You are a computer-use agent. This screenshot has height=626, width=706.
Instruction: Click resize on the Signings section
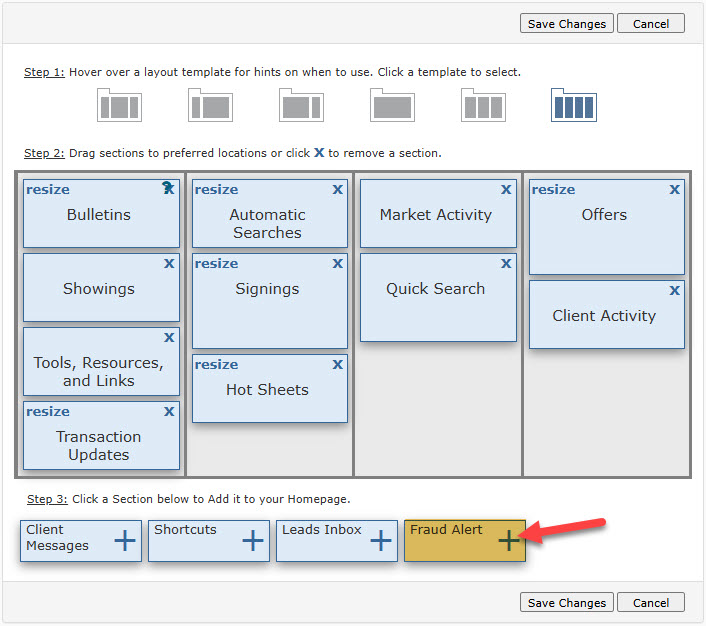tap(216, 263)
